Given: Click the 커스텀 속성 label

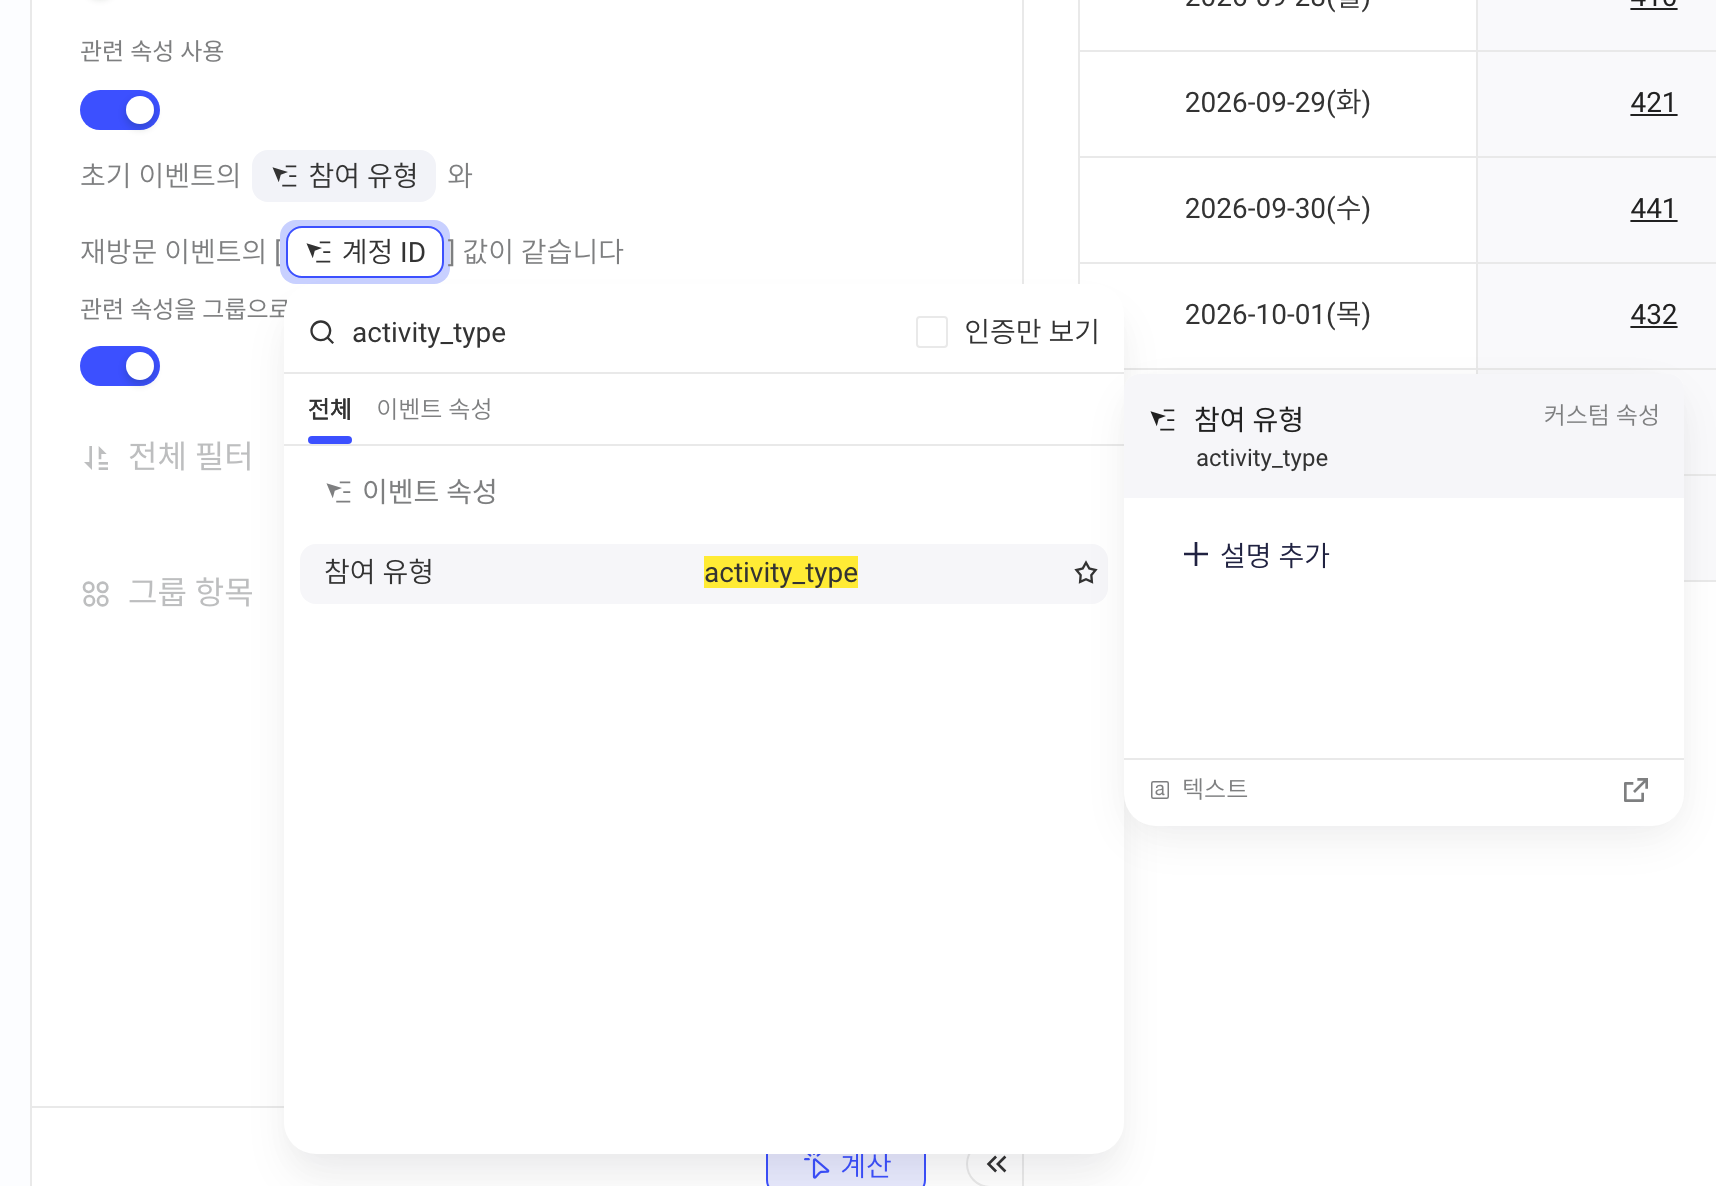Looking at the screenshot, I should point(1601,415).
